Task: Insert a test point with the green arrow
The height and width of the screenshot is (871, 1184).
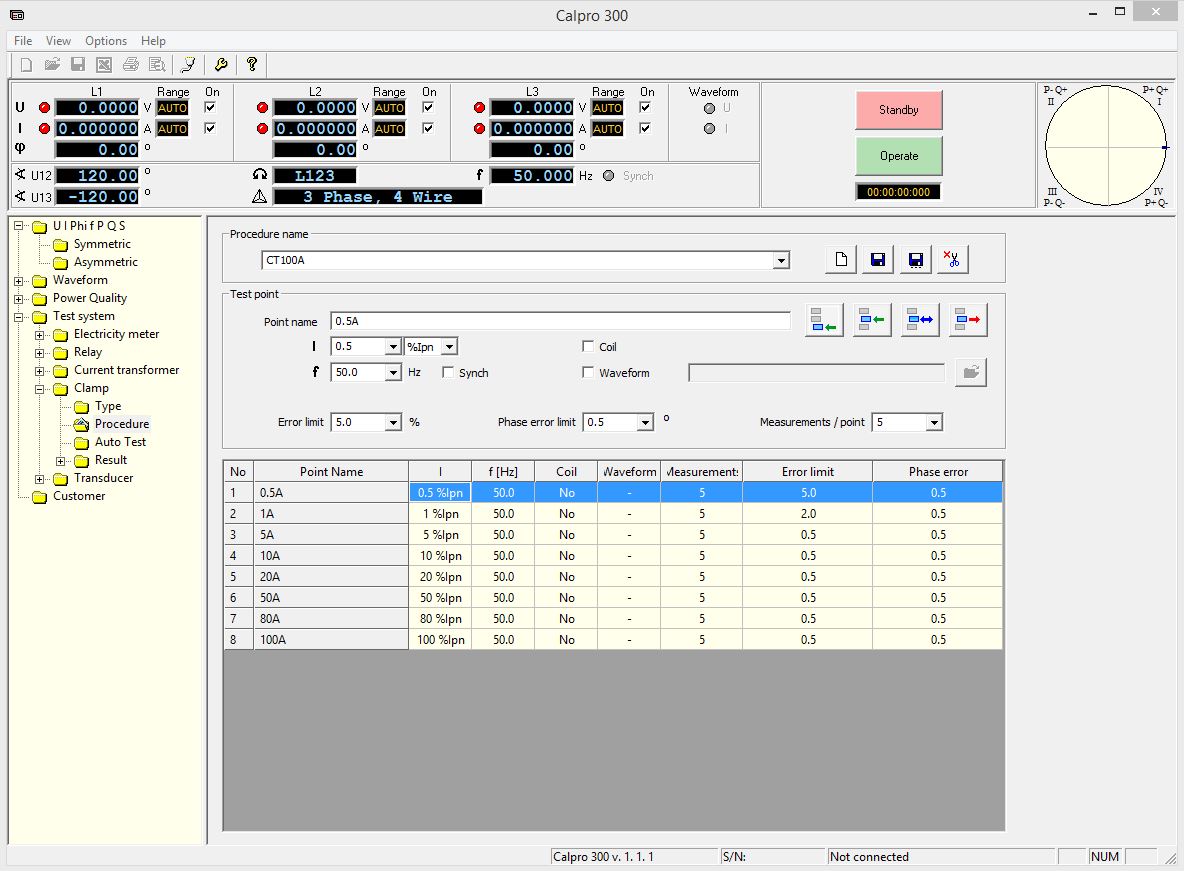Action: click(x=871, y=320)
